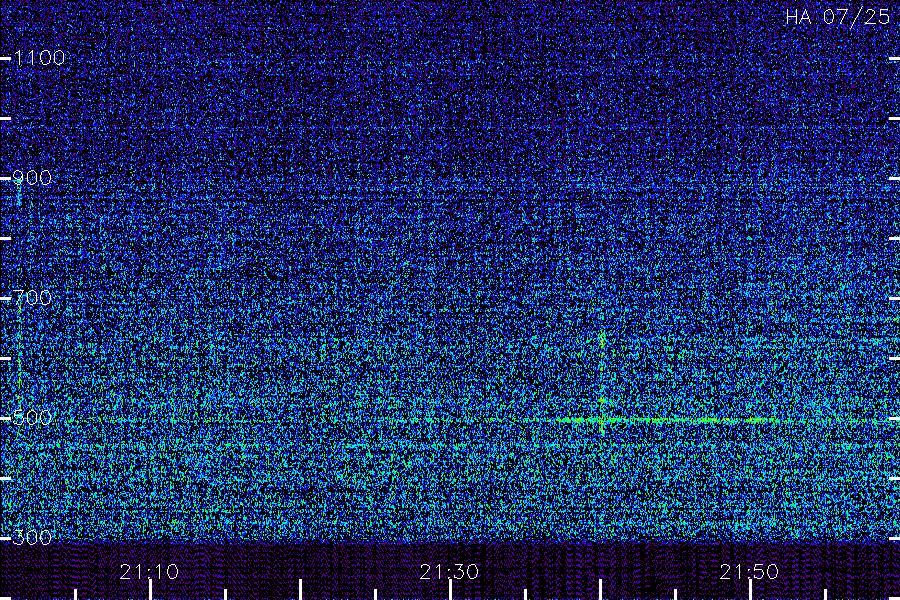The height and width of the screenshot is (600, 900).
Task: Click the 900 frequency axis label
Action: click(x=32, y=178)
